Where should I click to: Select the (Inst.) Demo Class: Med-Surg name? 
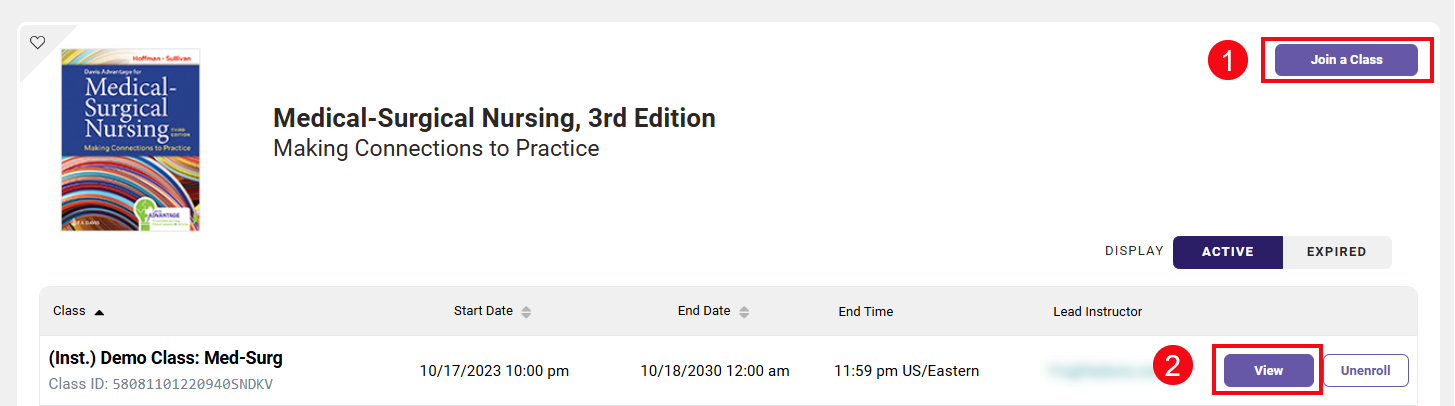point(165,358)
